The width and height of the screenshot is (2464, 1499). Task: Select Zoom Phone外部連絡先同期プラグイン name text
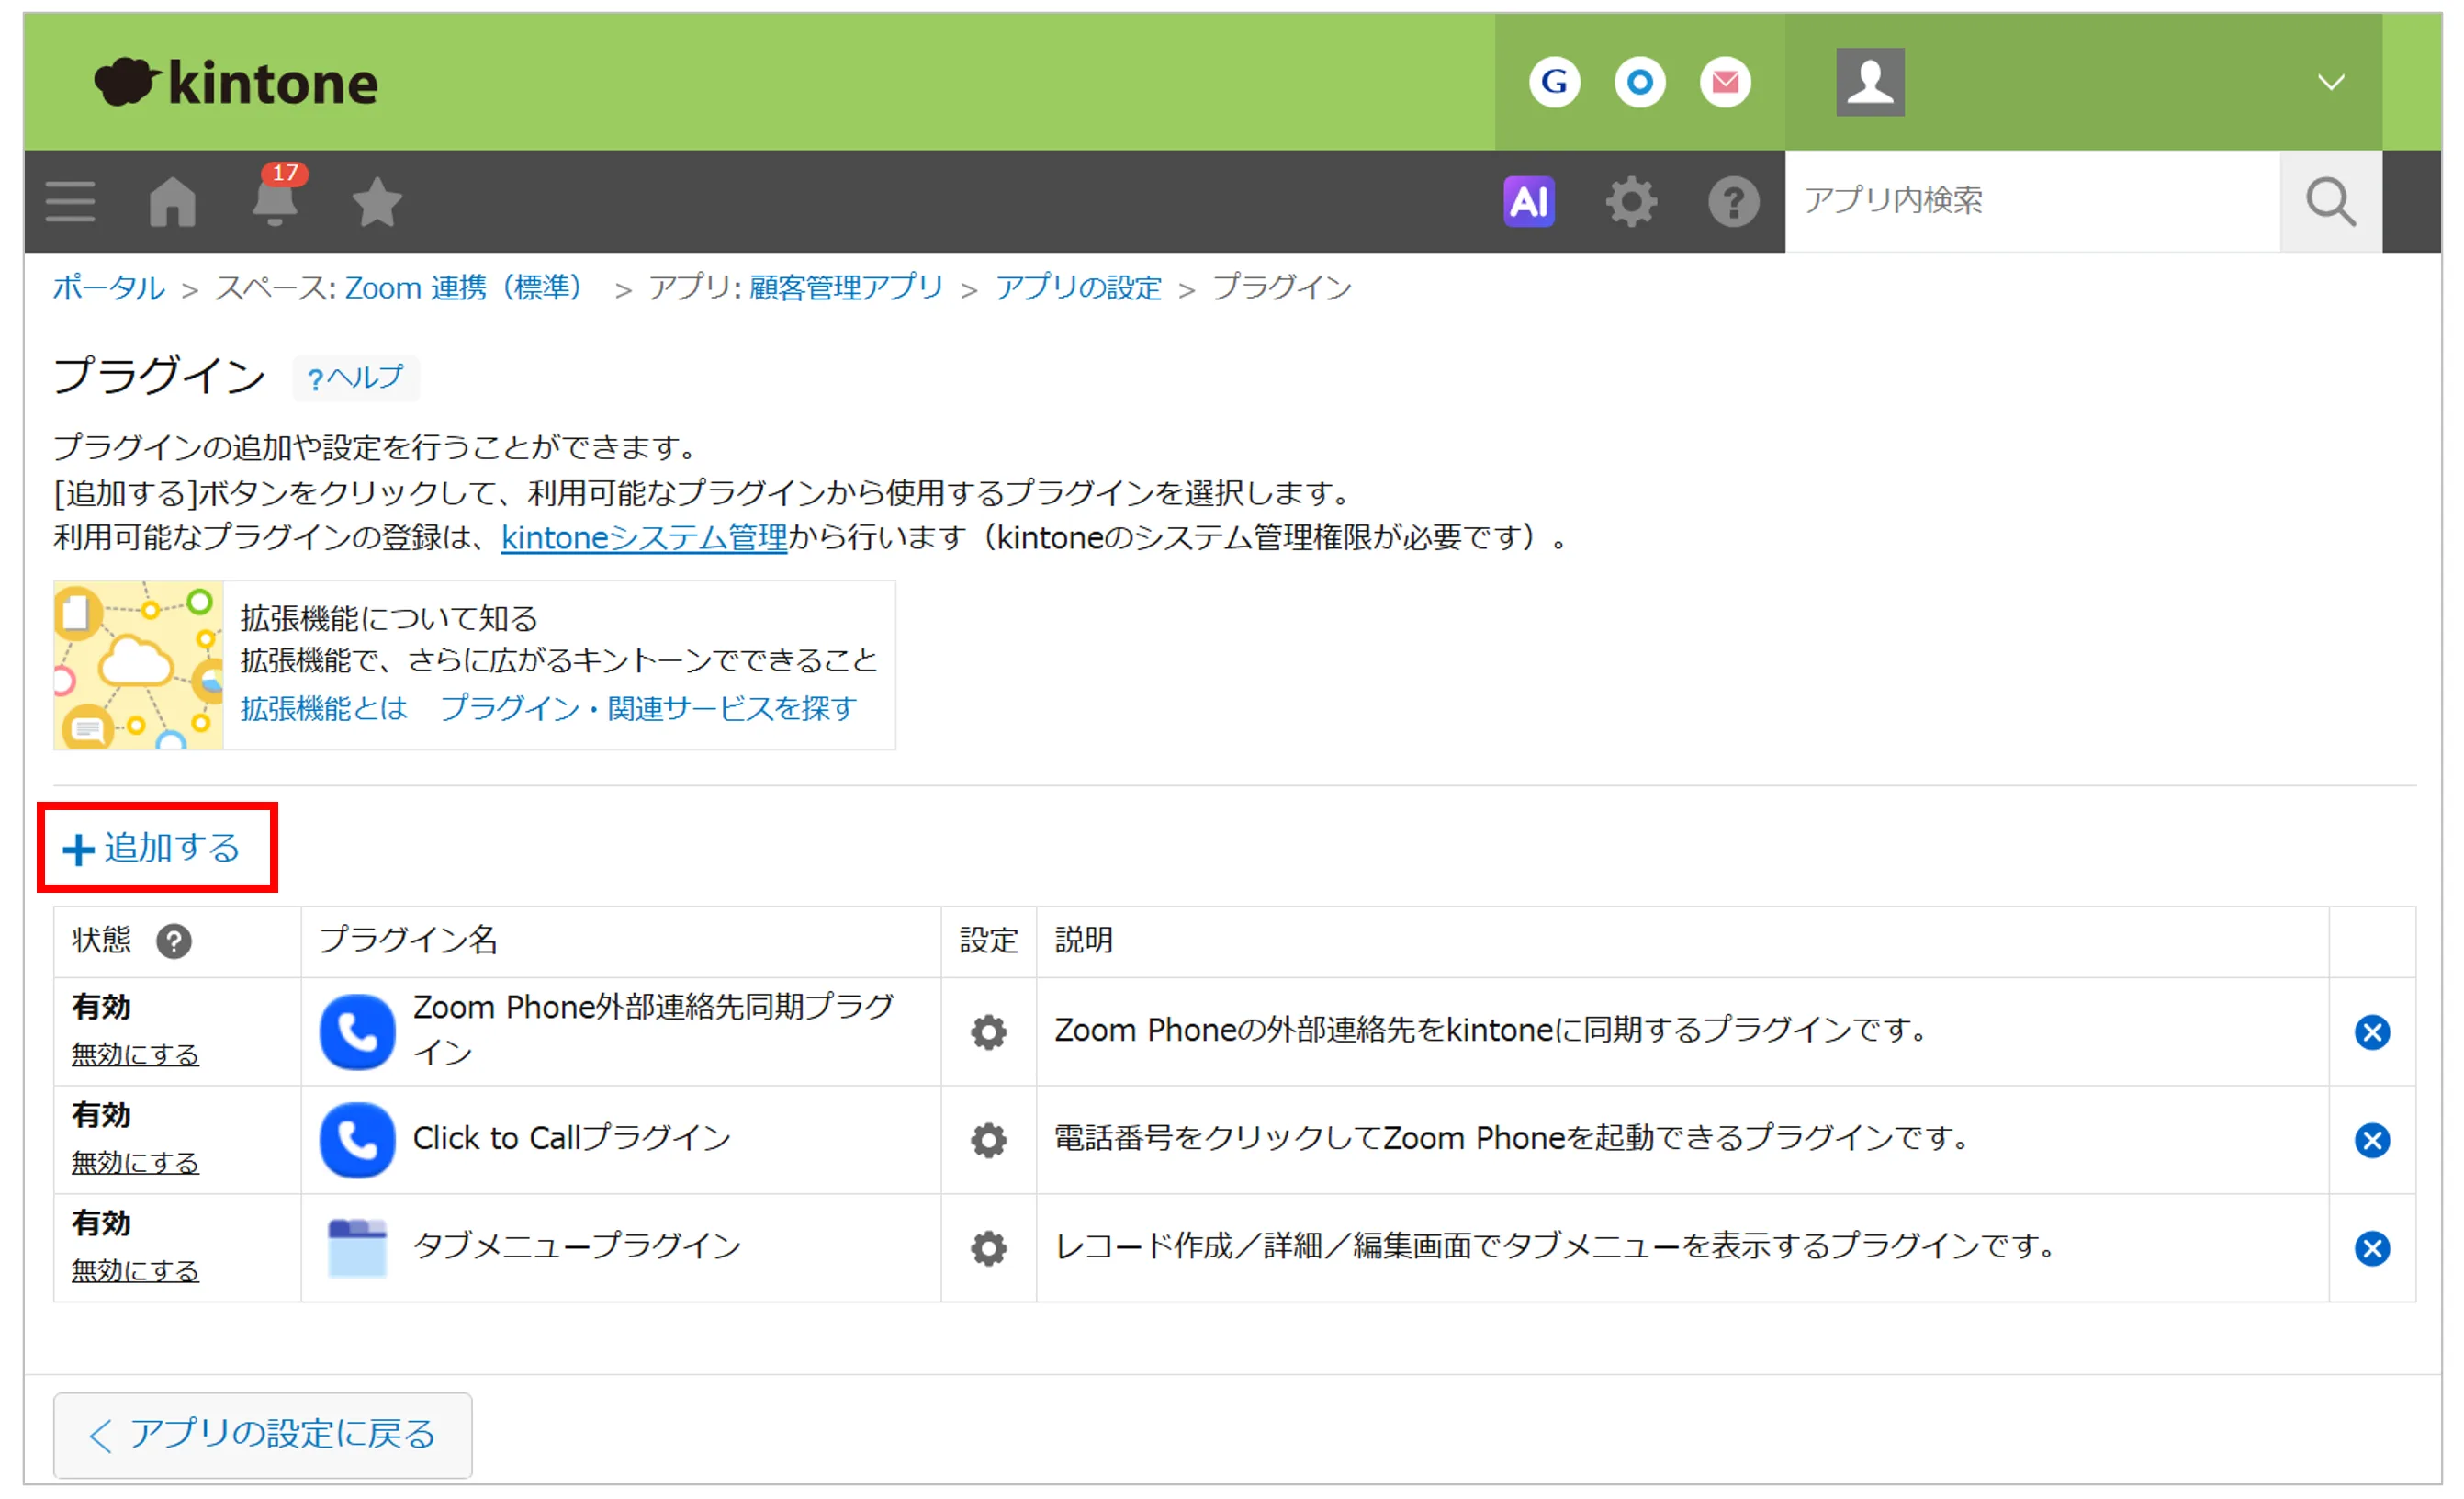[654, 1030]
